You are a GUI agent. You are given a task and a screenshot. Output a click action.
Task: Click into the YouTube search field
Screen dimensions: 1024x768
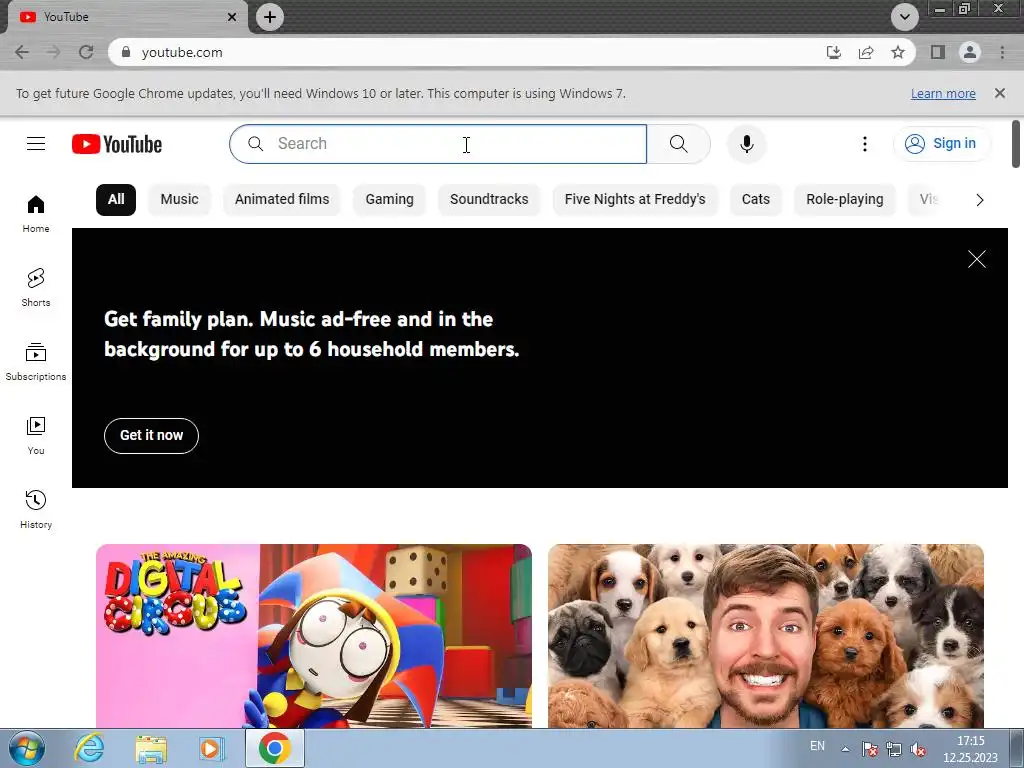(x=438, y=144)
